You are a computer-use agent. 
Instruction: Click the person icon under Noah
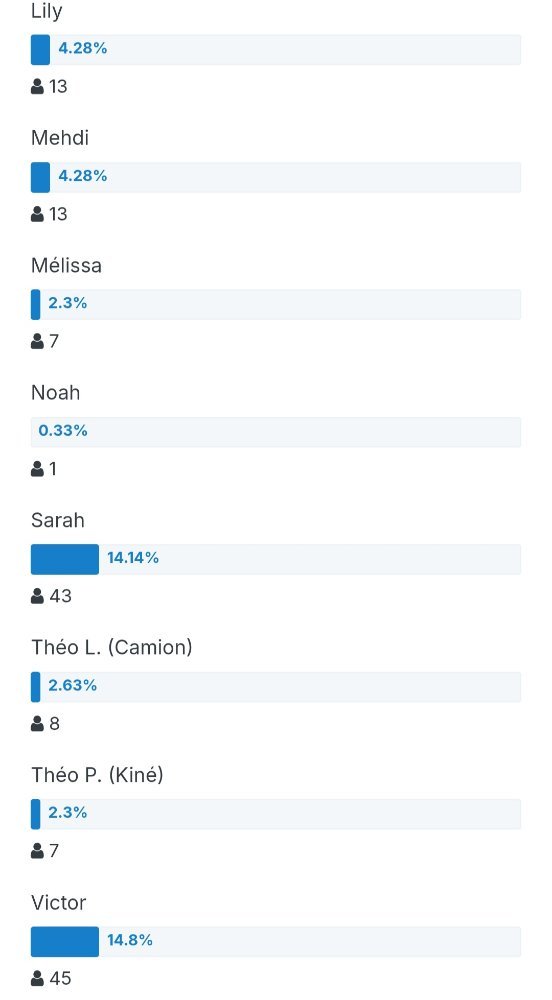tap(37, 469)
